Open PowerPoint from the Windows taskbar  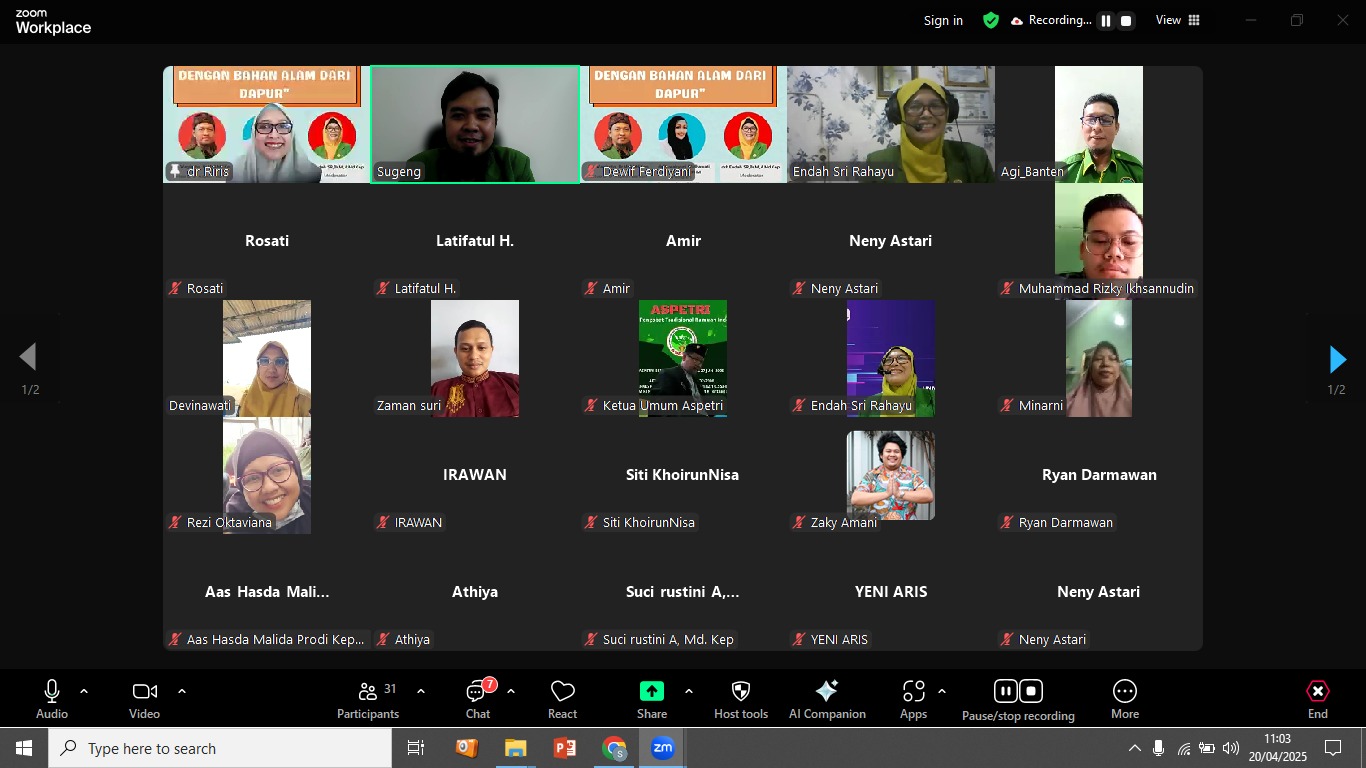coord(565,748)
